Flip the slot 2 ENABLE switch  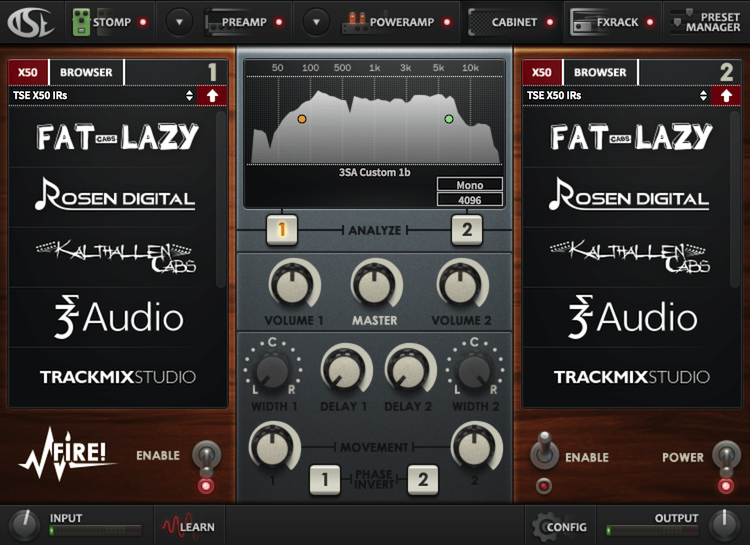click(544, 450)
